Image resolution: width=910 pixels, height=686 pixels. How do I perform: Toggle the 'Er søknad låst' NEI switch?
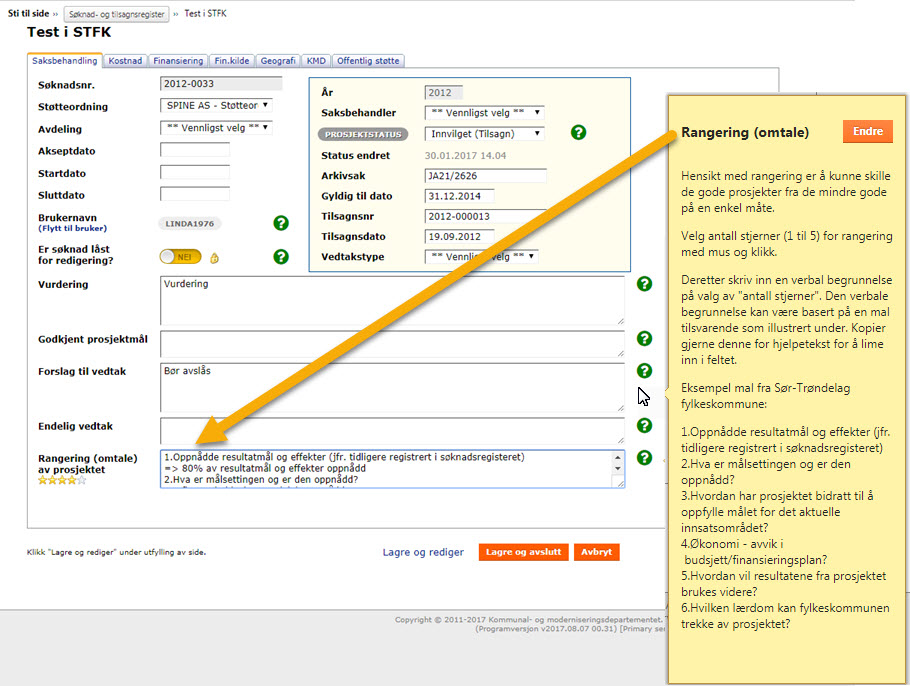coord(180,257)
